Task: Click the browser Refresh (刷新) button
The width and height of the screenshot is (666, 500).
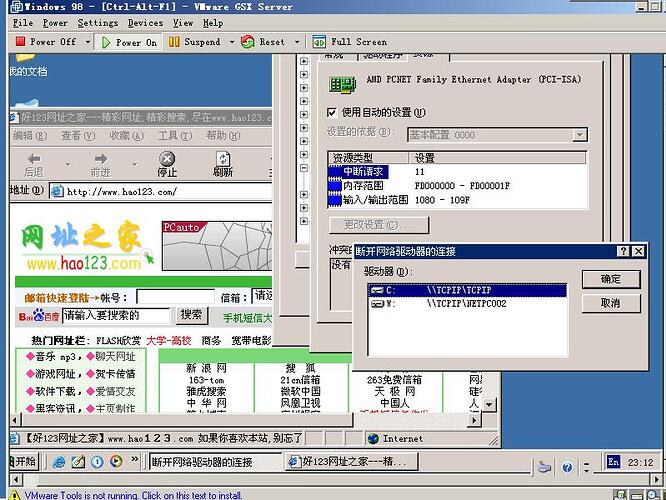Action: (x=222, y=164)
